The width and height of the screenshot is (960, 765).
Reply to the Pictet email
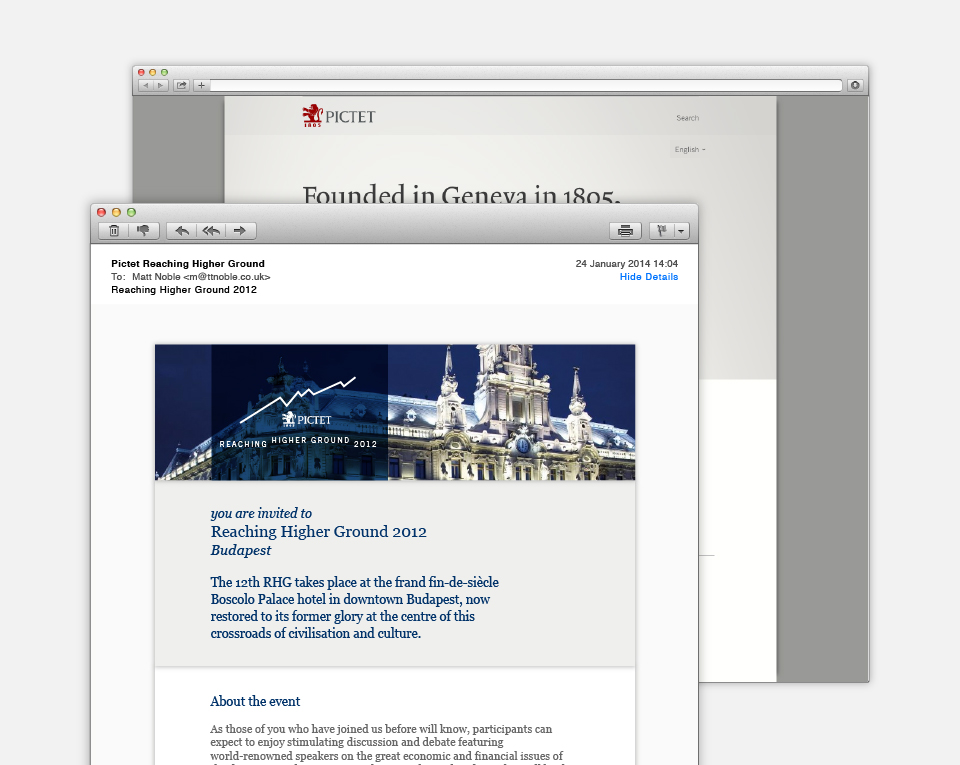[x=181, y=230]
